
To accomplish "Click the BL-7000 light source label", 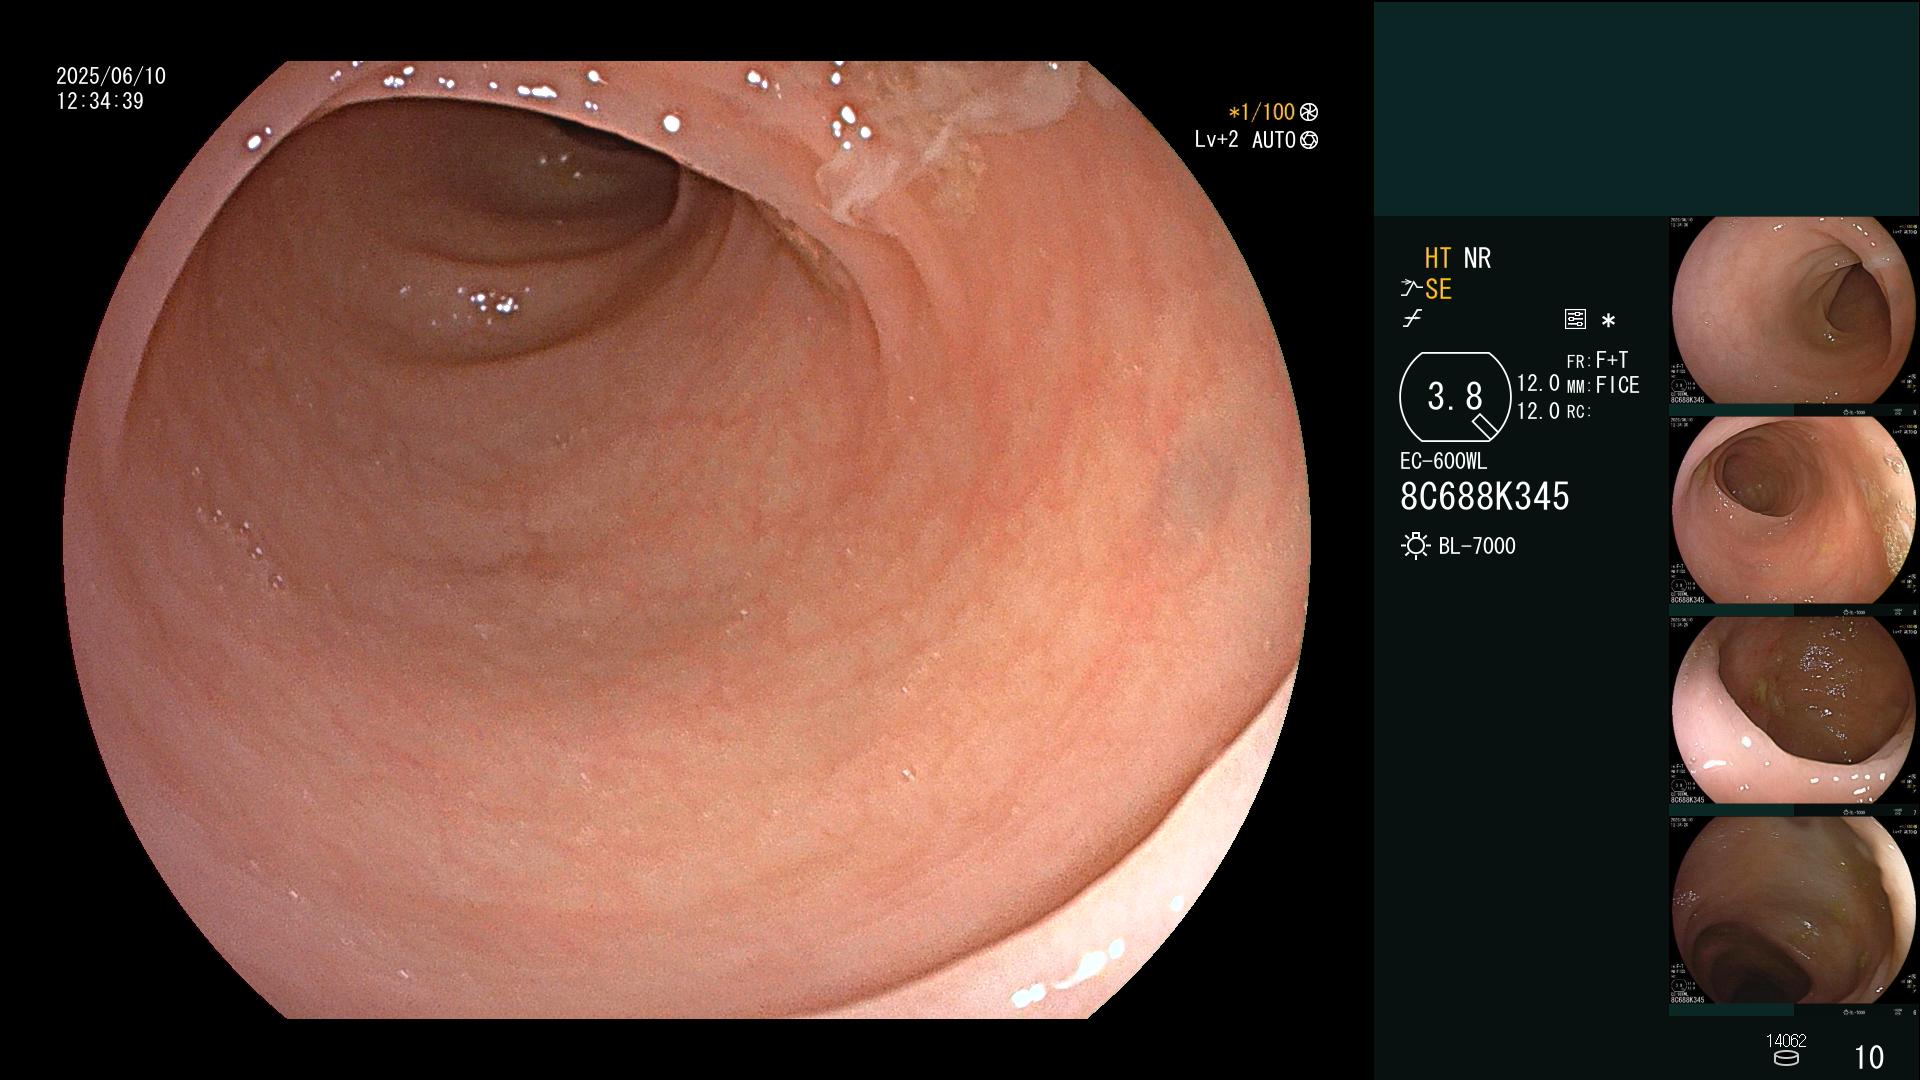I will (1477, 546).
